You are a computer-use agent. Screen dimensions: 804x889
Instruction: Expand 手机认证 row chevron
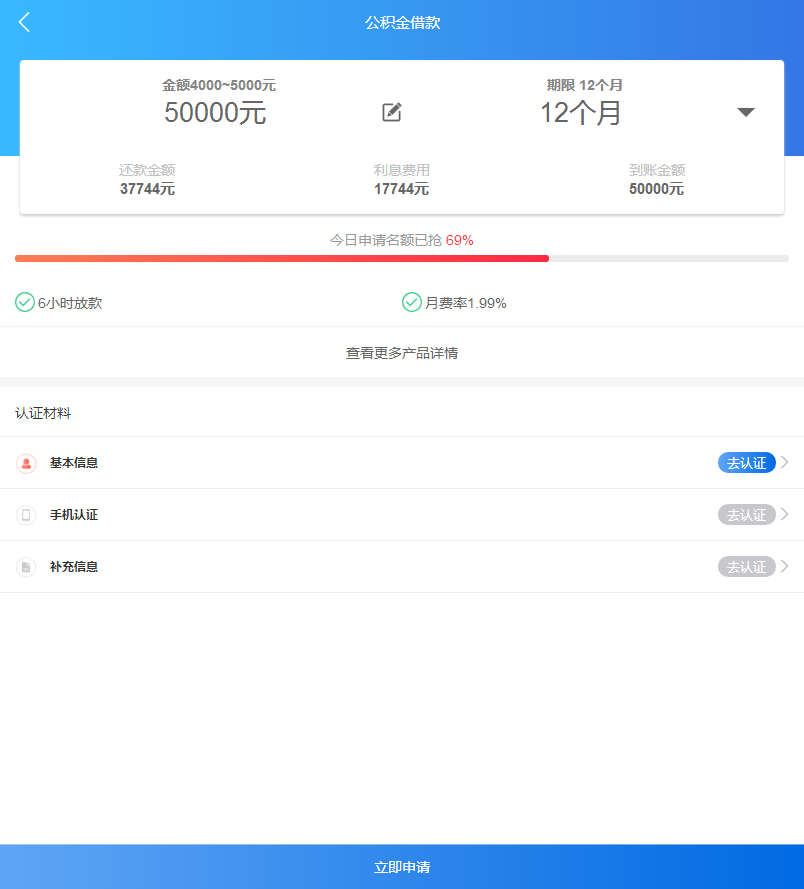coord(785,514)
